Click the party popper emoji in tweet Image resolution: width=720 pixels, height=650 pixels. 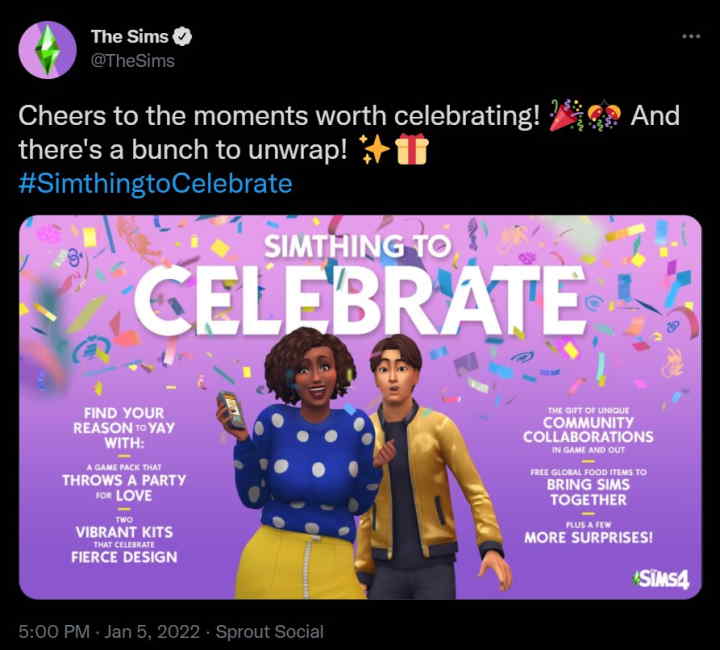(x=565, y=117)
